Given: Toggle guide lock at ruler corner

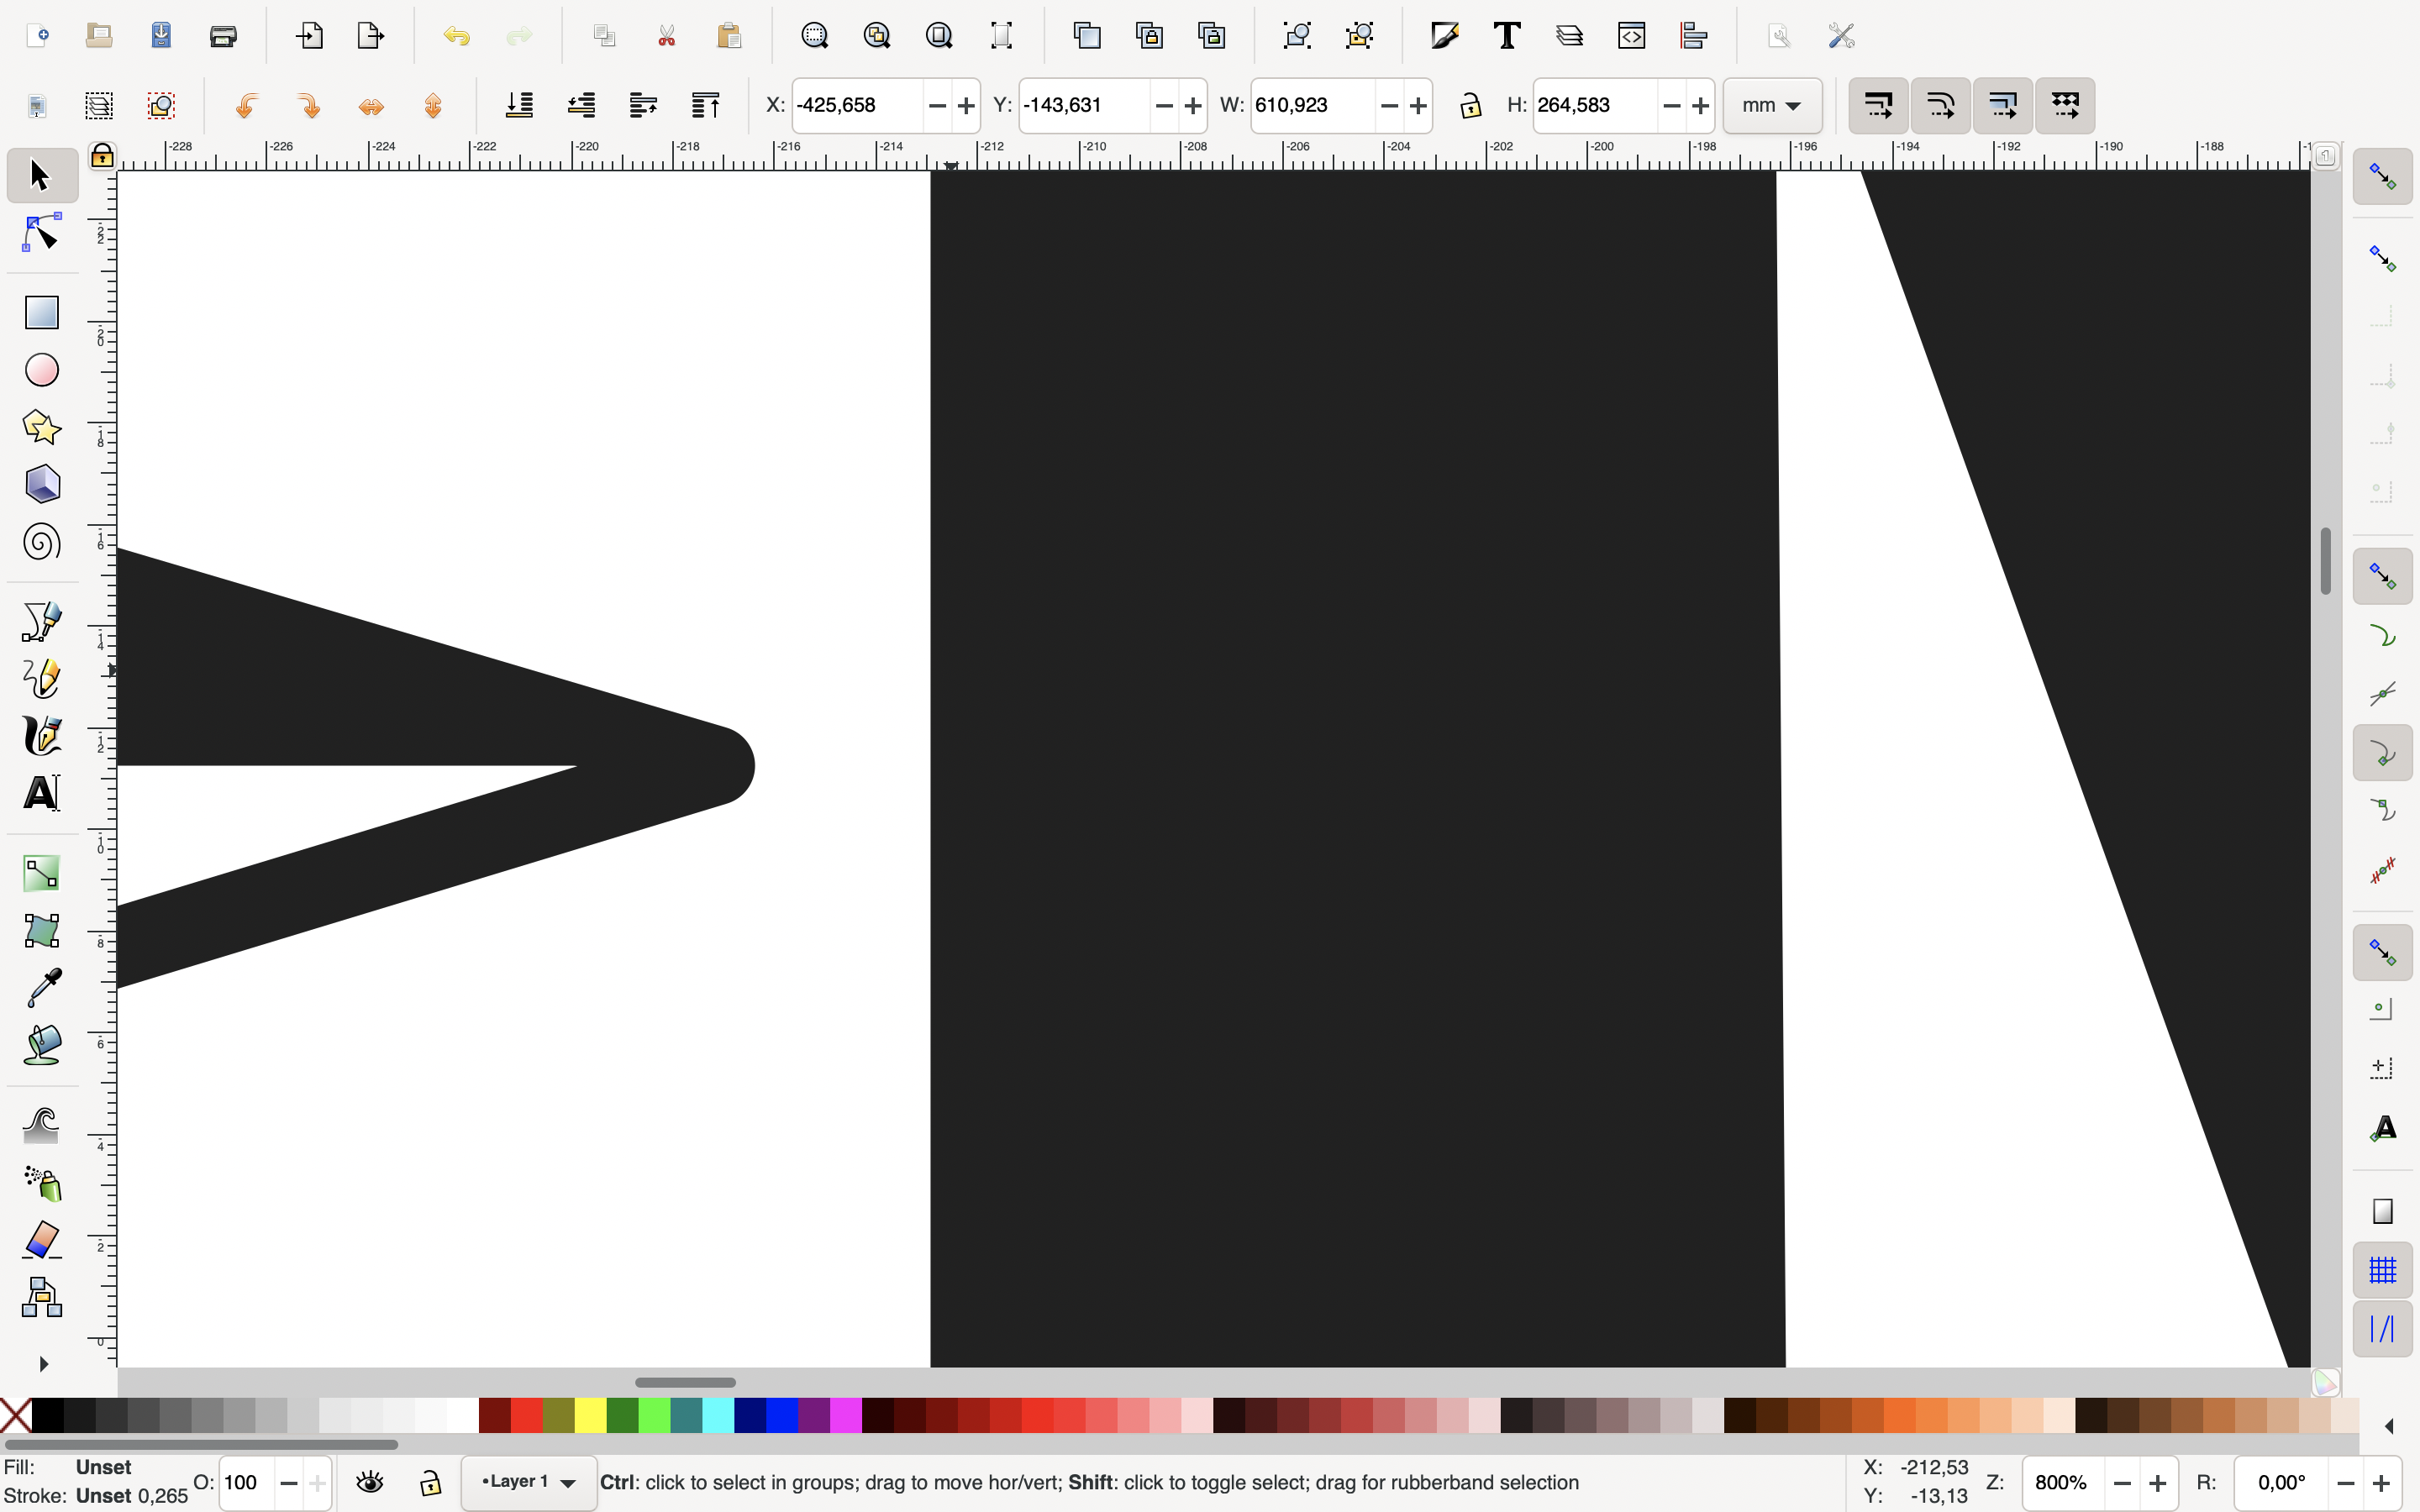Looking at the screenshot, I should pyautogui.click(x=102, y=156).
